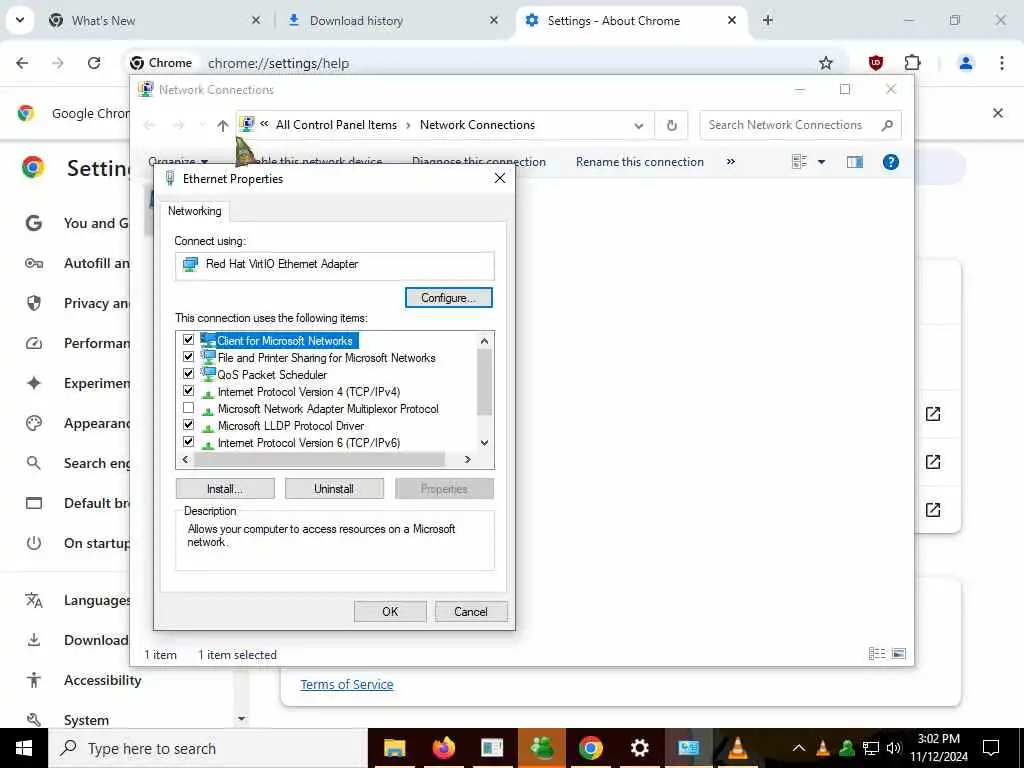1024x768 pixels.
Task: Click the items list left scroll arrow
Action: coord(185,460)
